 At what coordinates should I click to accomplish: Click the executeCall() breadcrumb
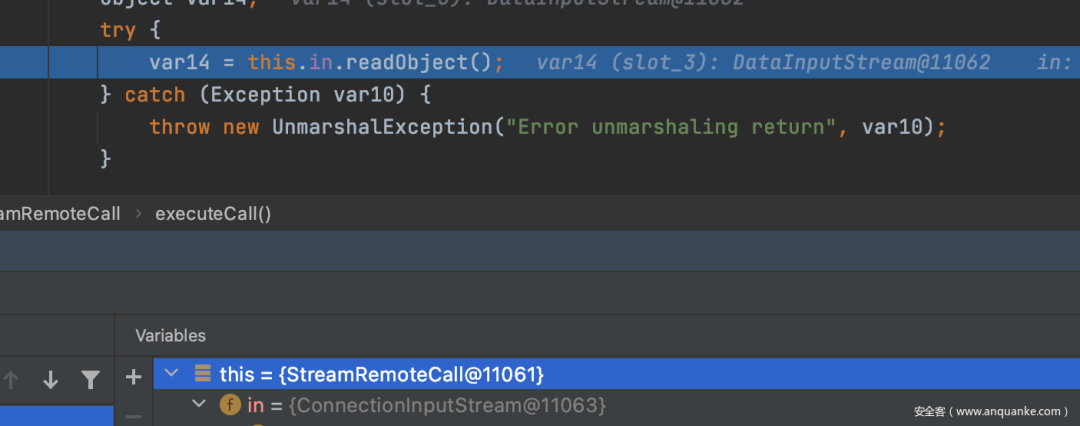tap(214, 214)
